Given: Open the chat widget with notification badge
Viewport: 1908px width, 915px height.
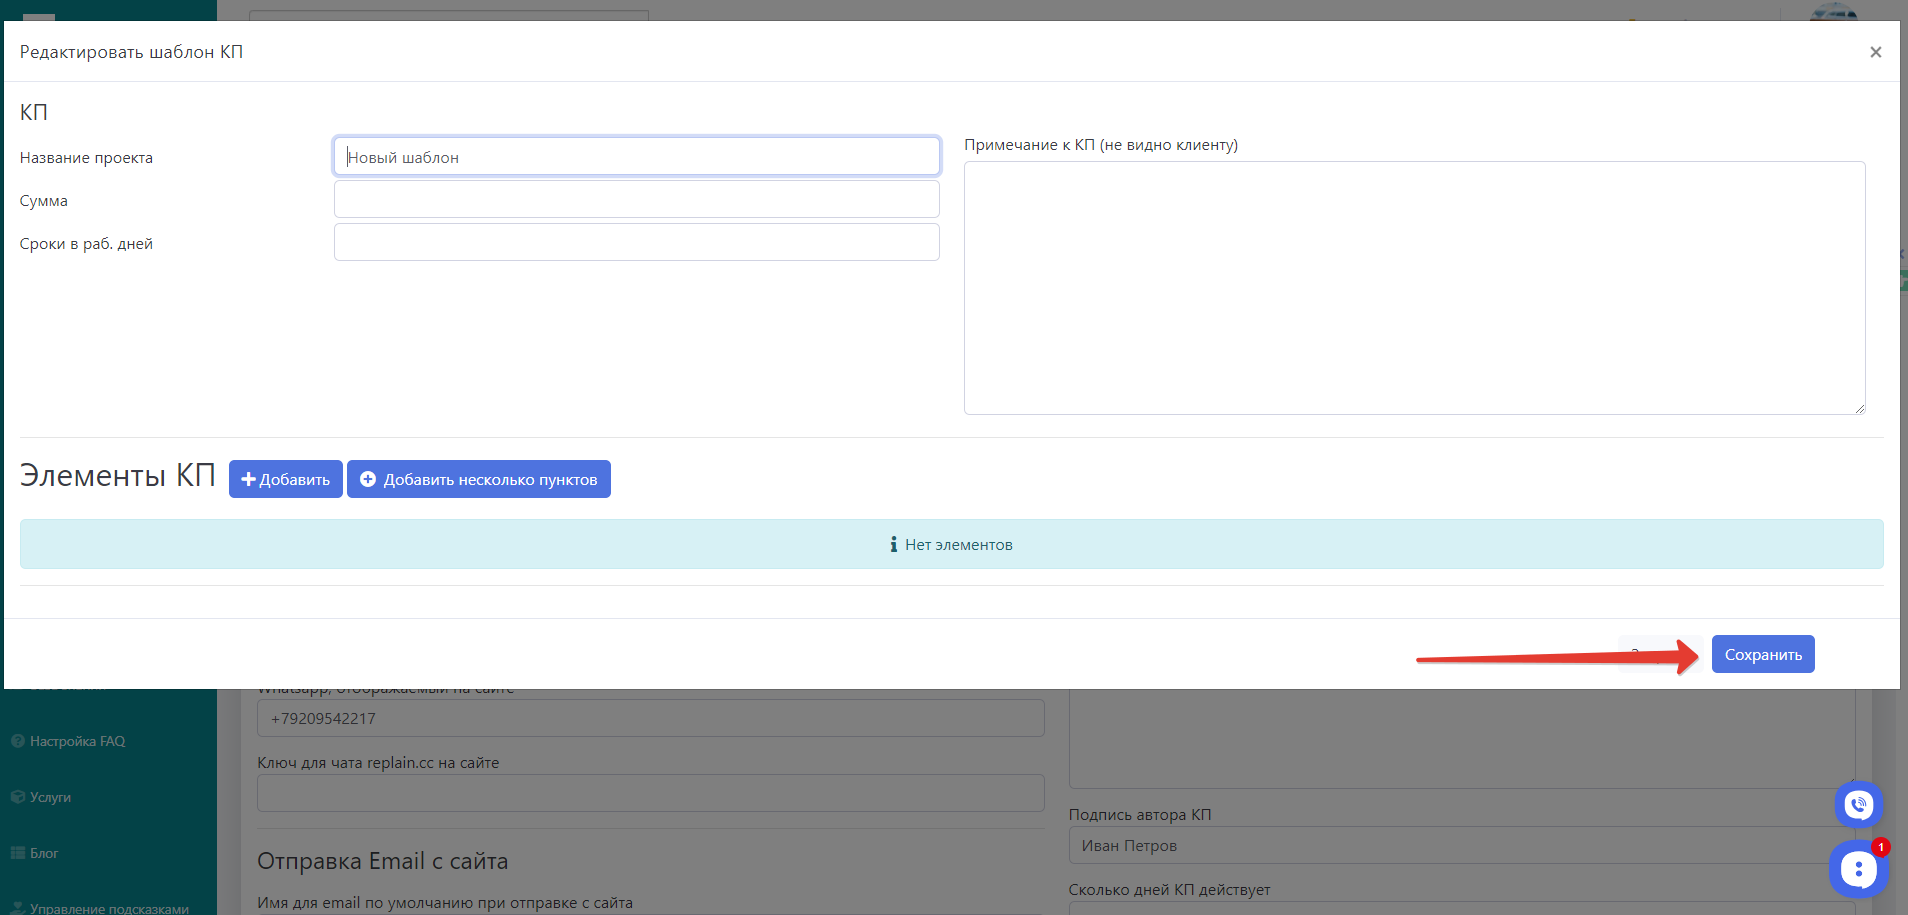Looking at the screenshot, I should [1858, 869].
